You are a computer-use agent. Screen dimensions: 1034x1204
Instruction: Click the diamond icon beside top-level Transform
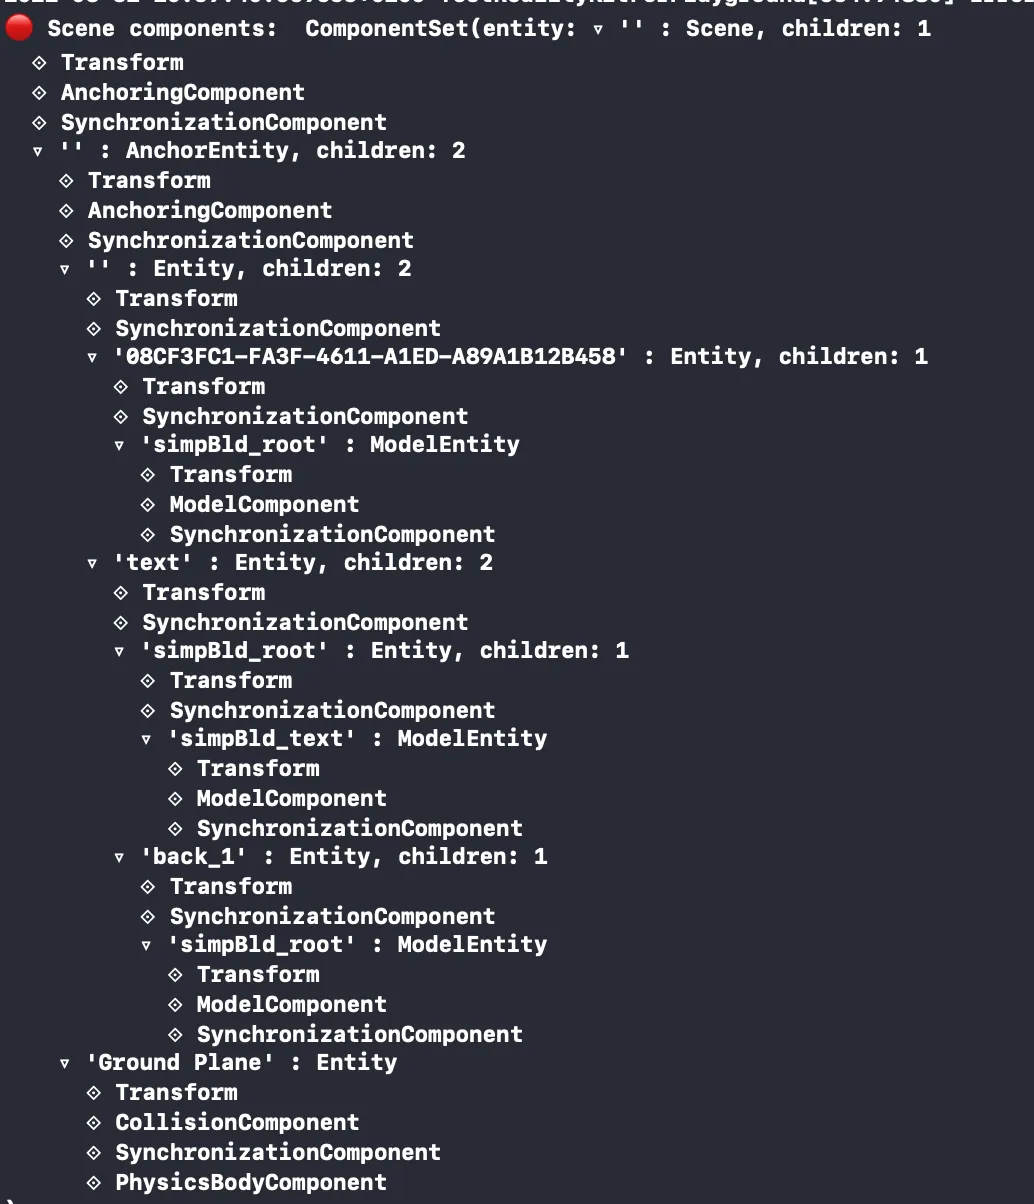click(x=40, y=62)
